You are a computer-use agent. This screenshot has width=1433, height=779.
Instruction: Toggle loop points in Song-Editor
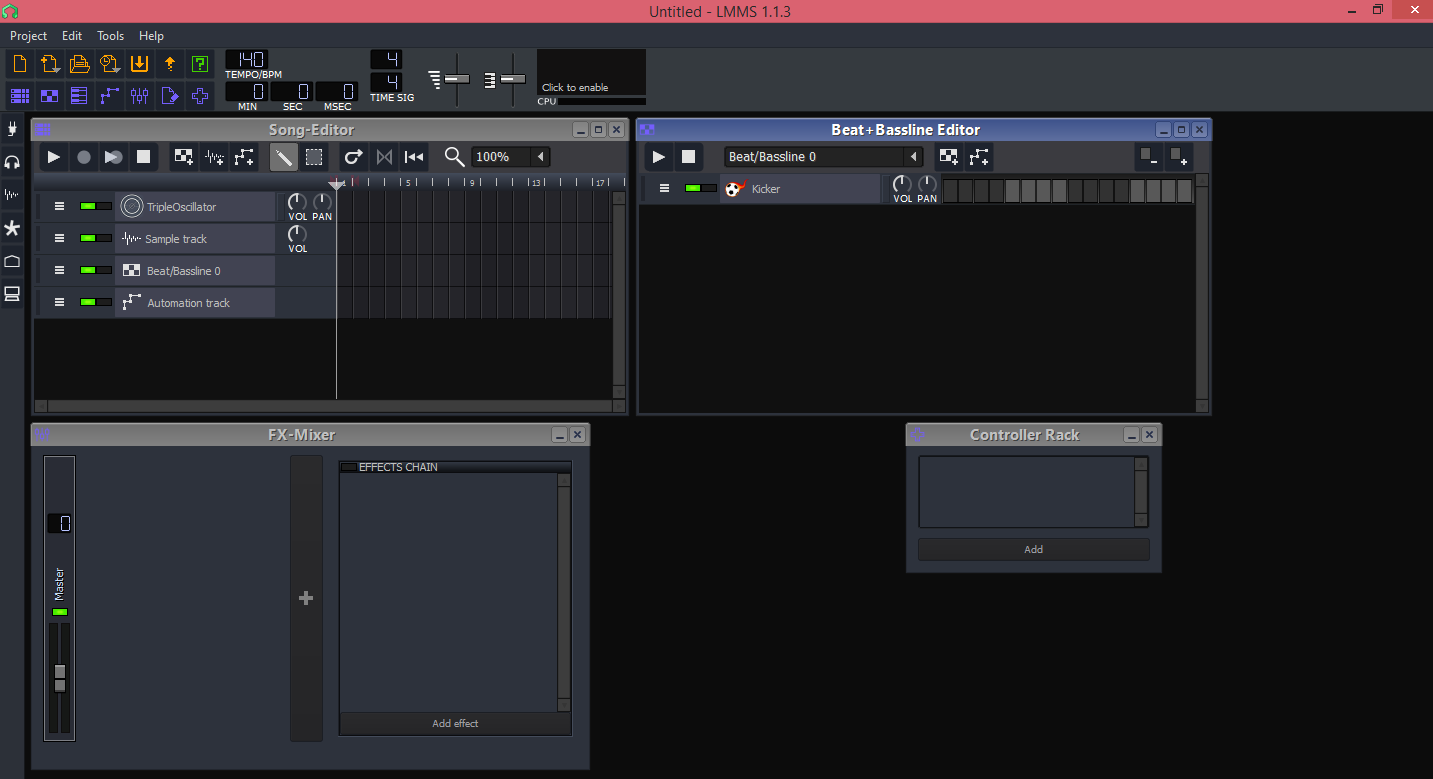point(384,157)
